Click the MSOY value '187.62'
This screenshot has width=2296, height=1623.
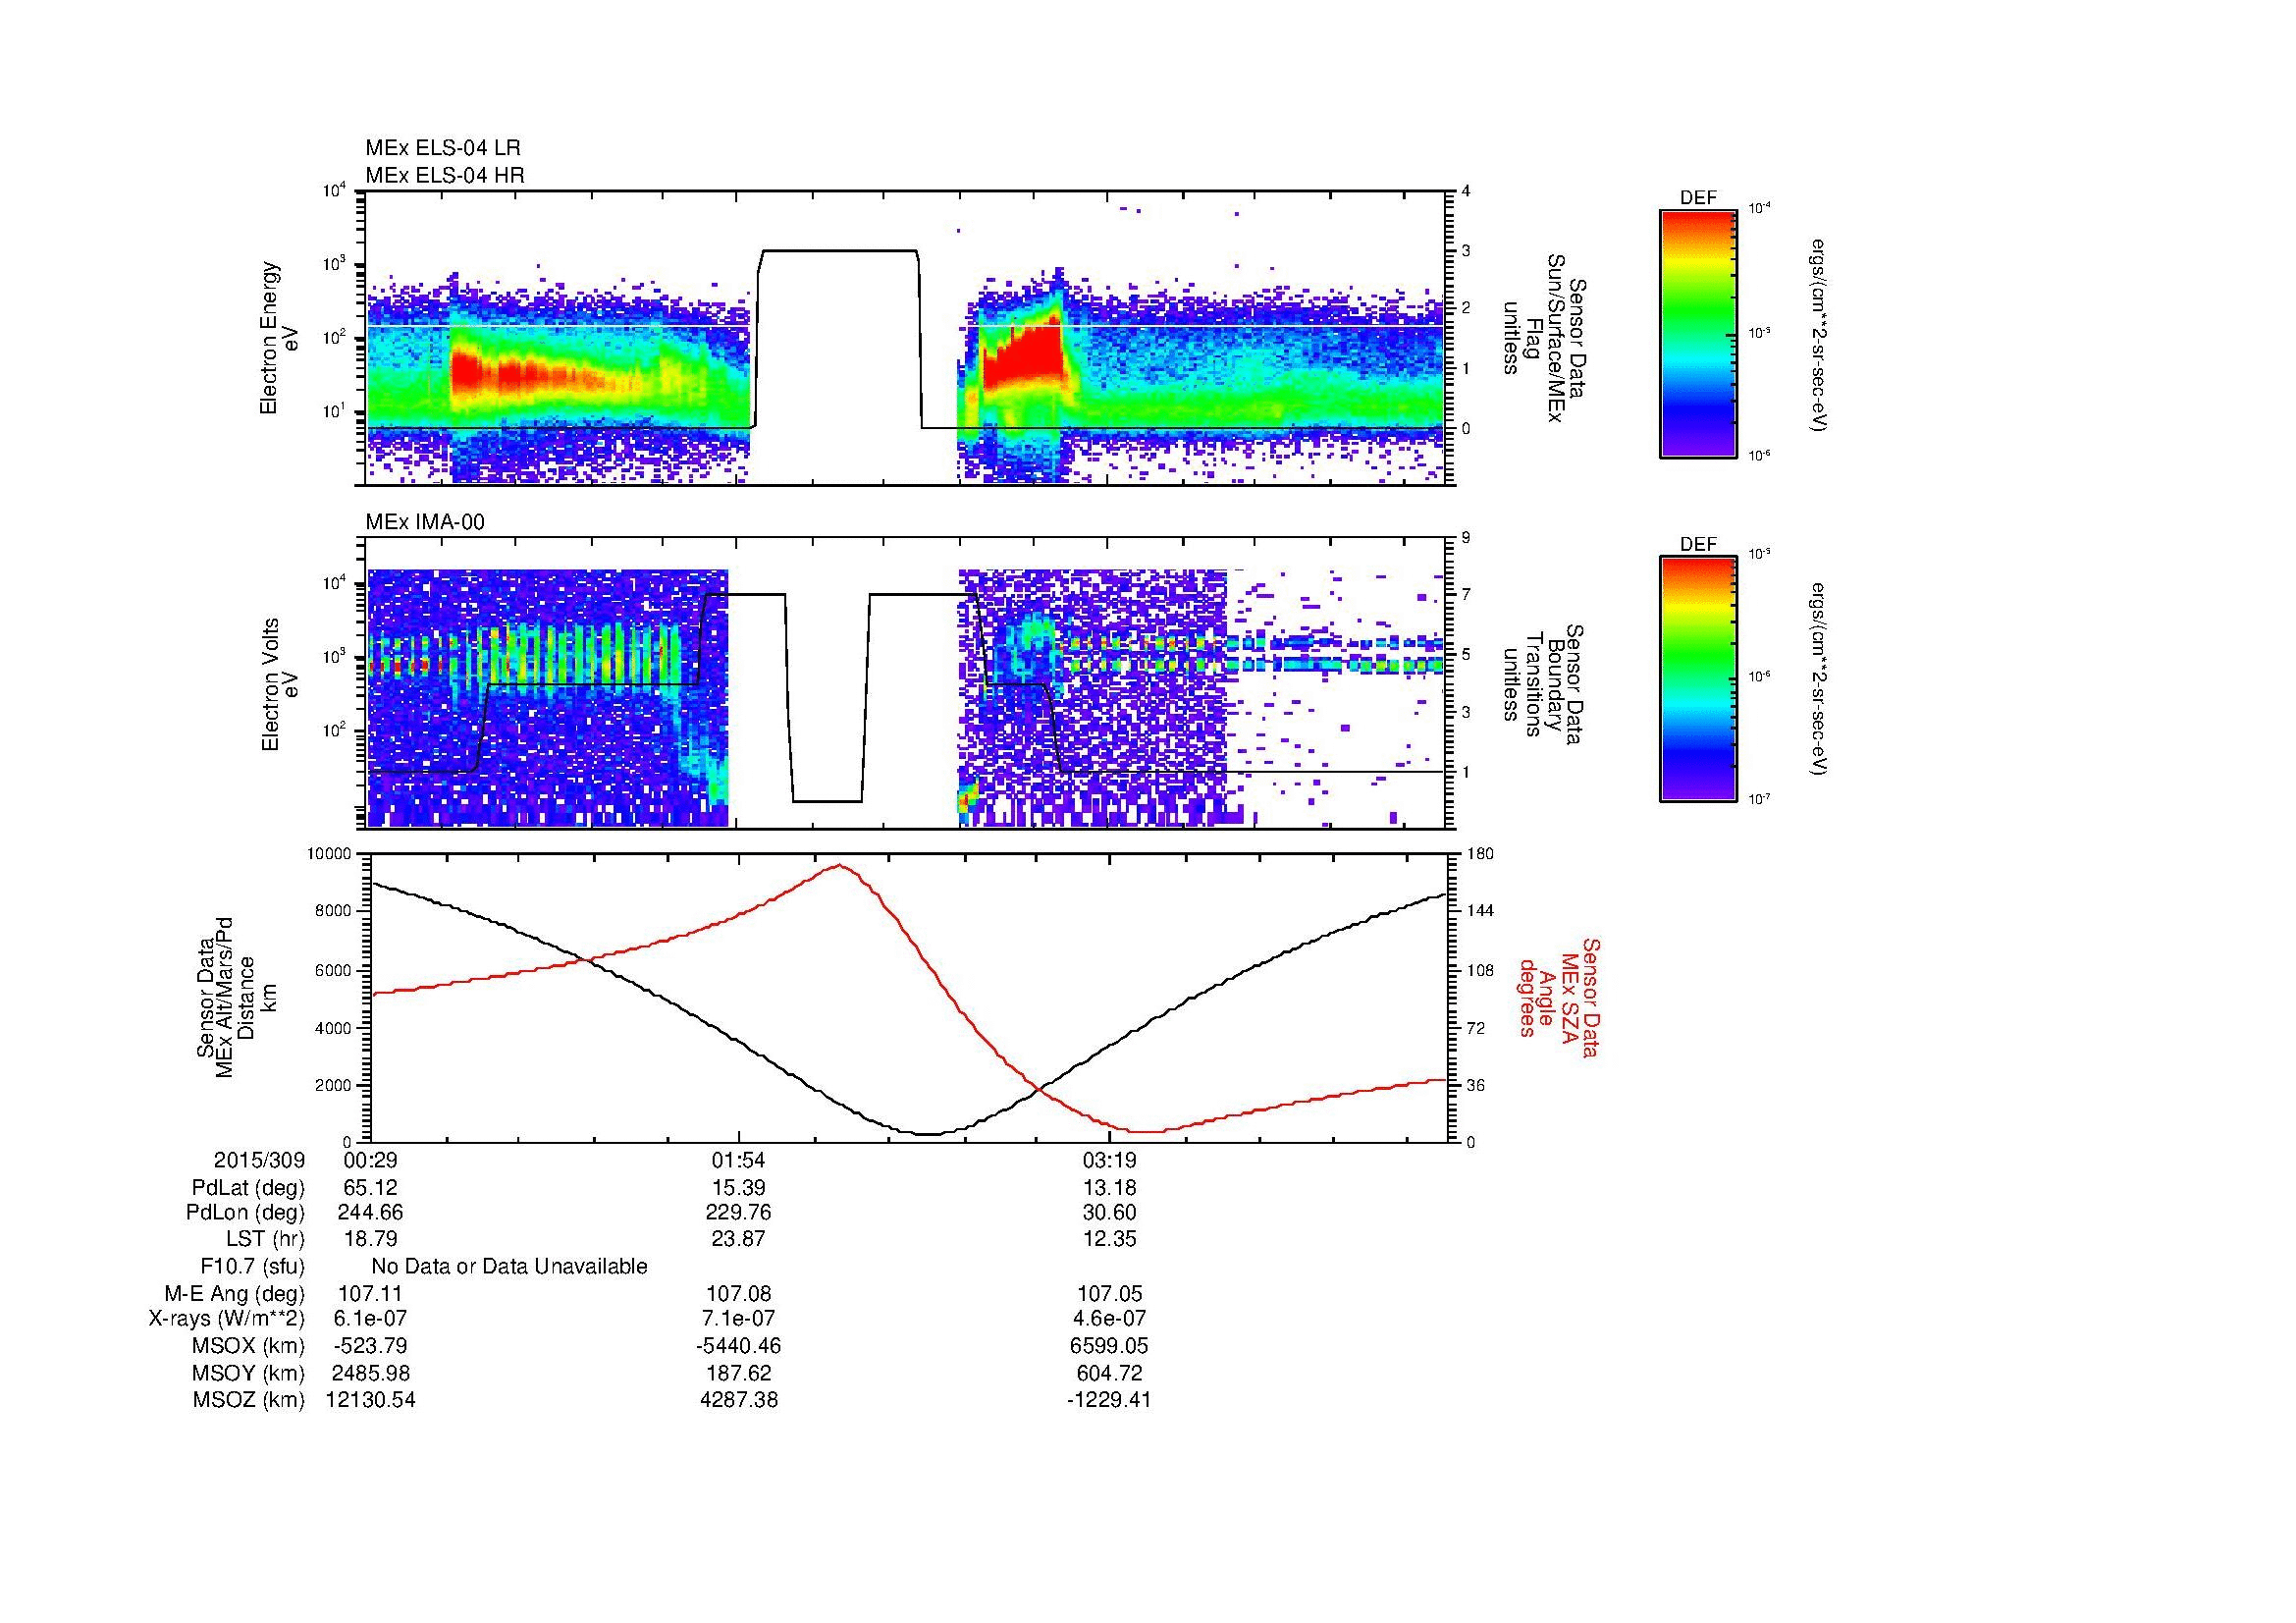coord(739,1374)
